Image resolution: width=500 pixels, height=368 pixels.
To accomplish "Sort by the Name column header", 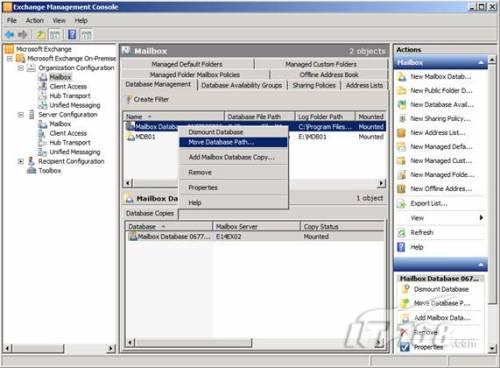I will [173, 116].
